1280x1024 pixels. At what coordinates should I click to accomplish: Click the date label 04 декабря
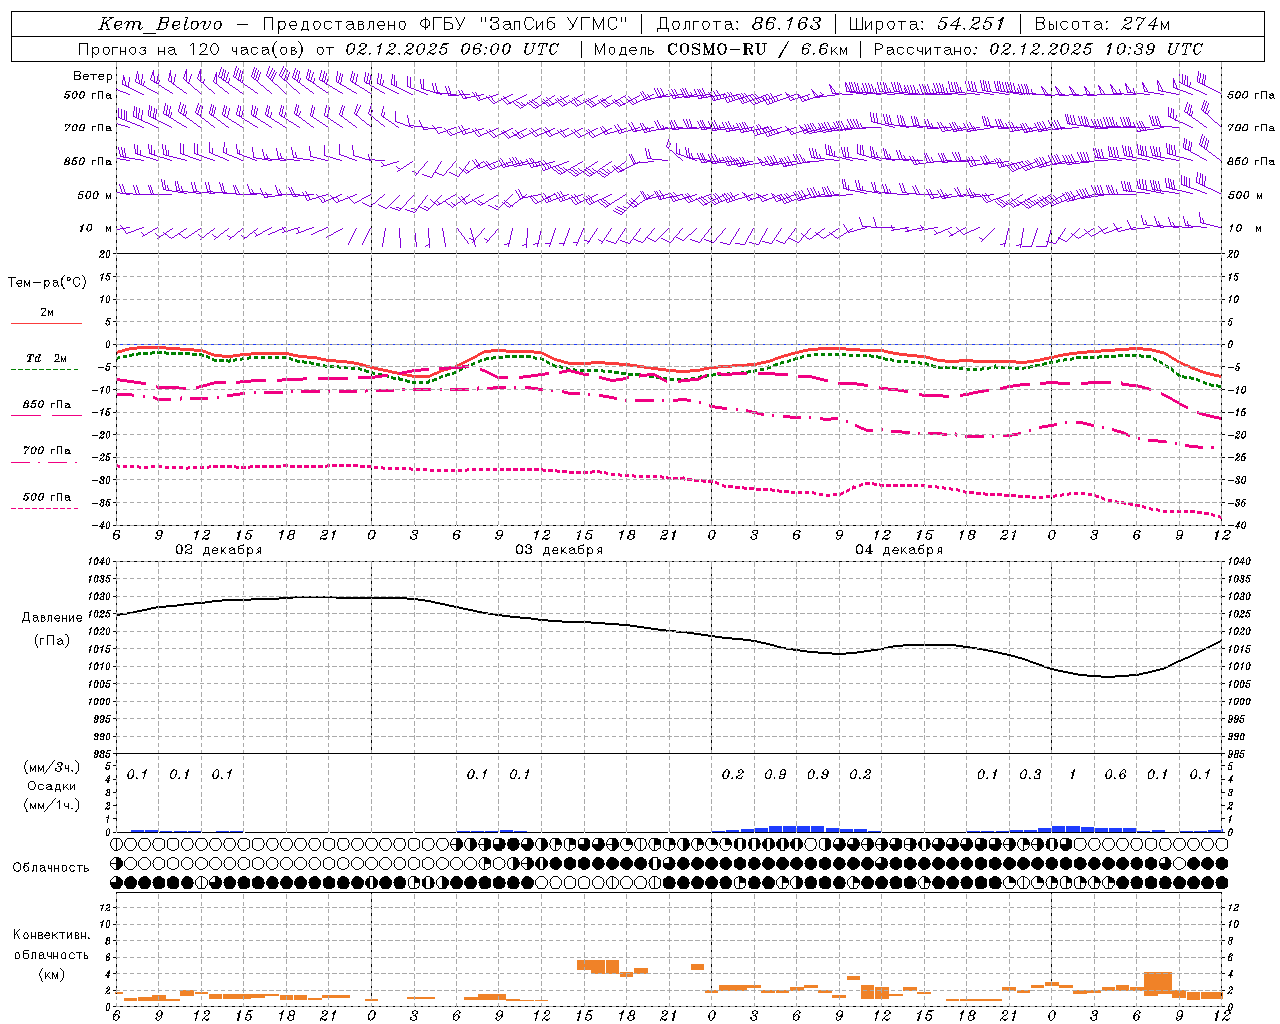[899, 550]
